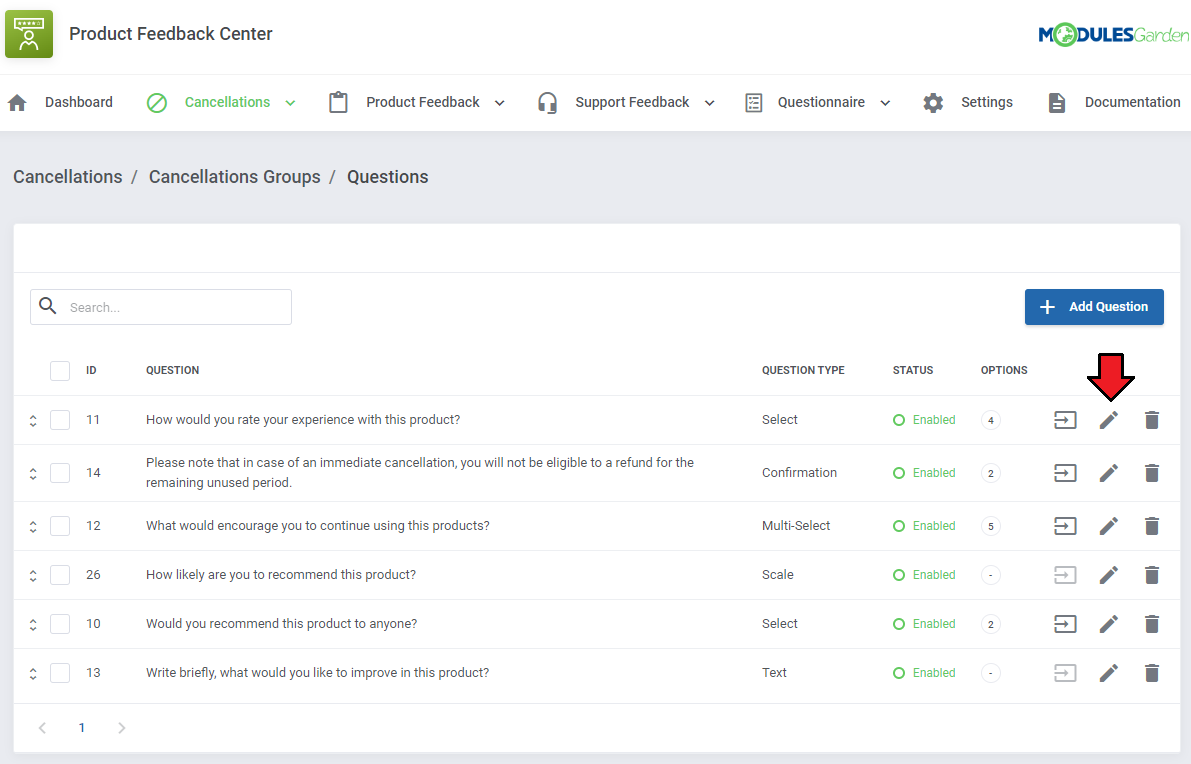Edit question 26 with pencil icon

coord(1108,575)
